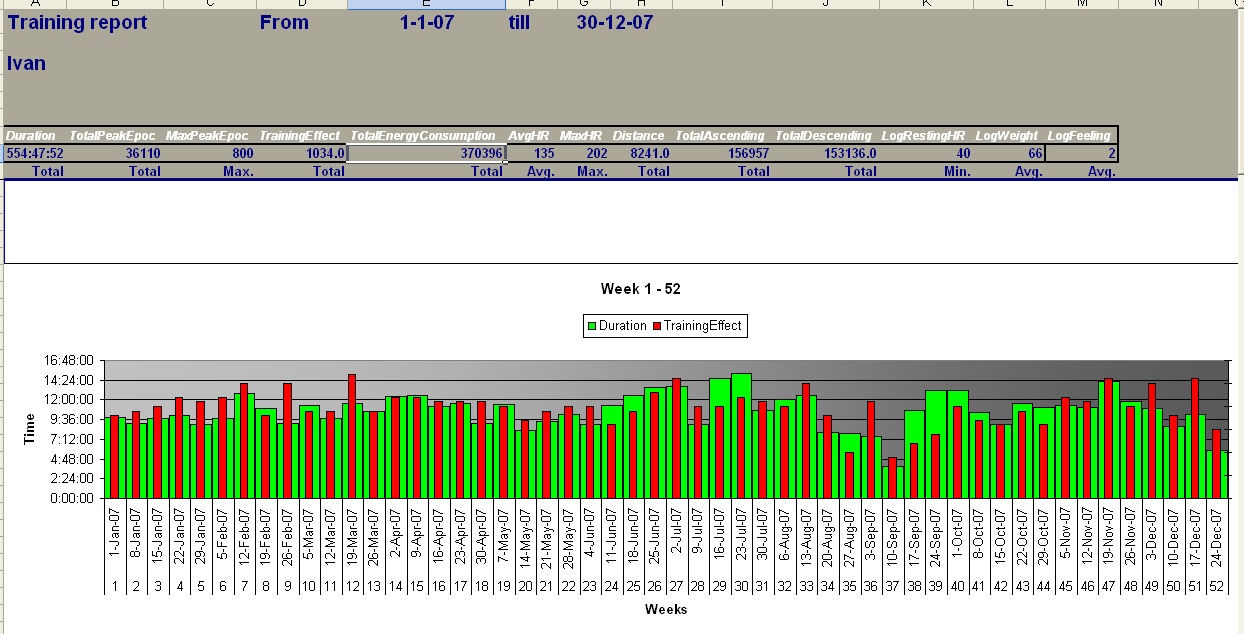This screenshot has height=634, width=1244.
Task: Select the "till" label cell
Action: [x=519, y=22]
